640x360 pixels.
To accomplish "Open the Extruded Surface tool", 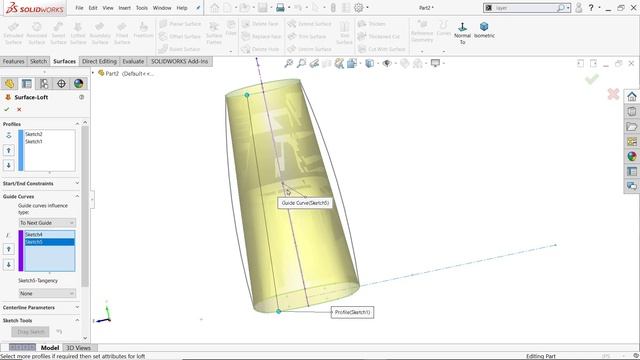I will pos(13,33).
